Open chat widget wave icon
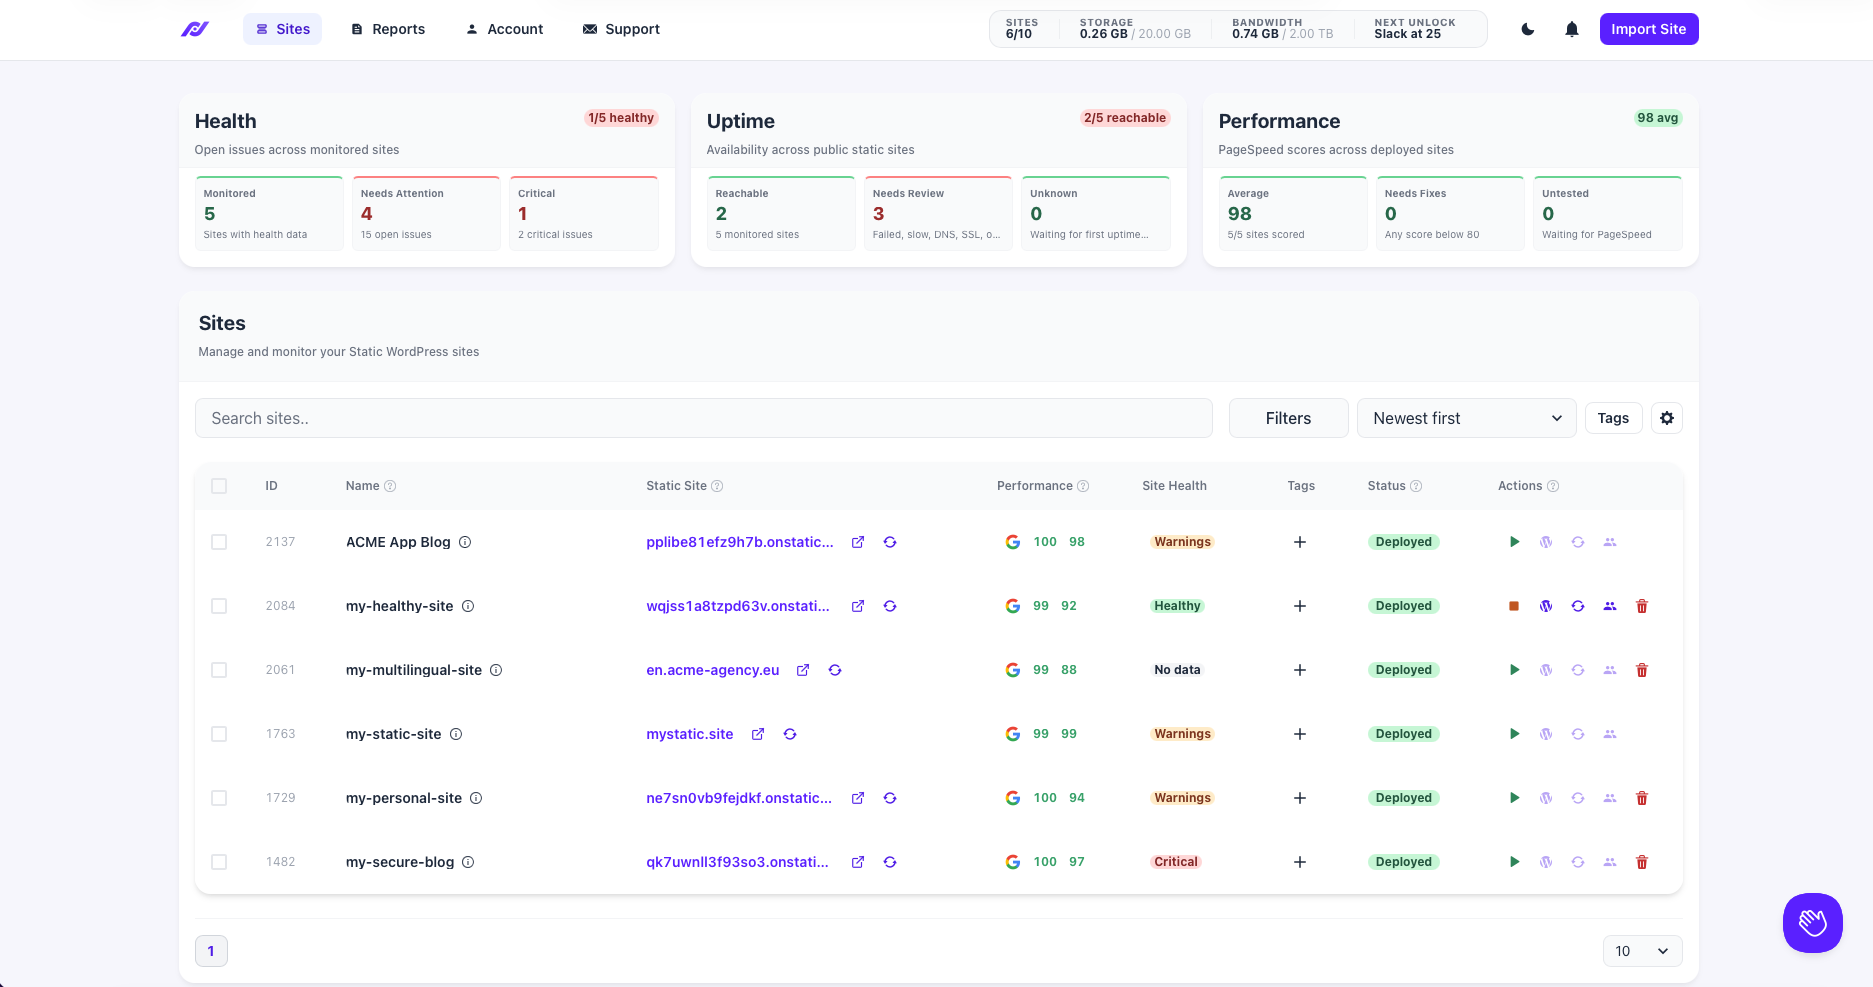This screenshot has height=987, width=1873. (x=1813, y=923)
